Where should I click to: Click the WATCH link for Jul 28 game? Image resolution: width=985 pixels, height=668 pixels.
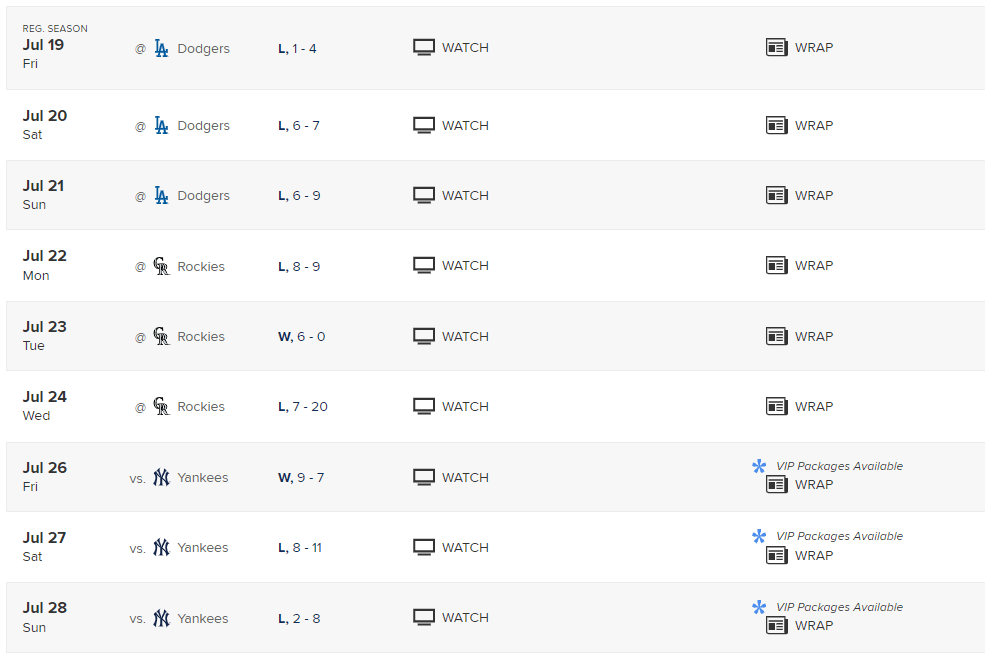pos(465,618)
